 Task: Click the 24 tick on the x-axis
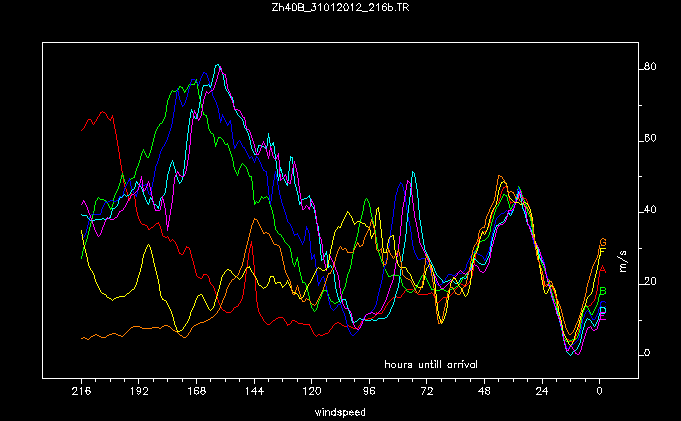pos(542,393)
